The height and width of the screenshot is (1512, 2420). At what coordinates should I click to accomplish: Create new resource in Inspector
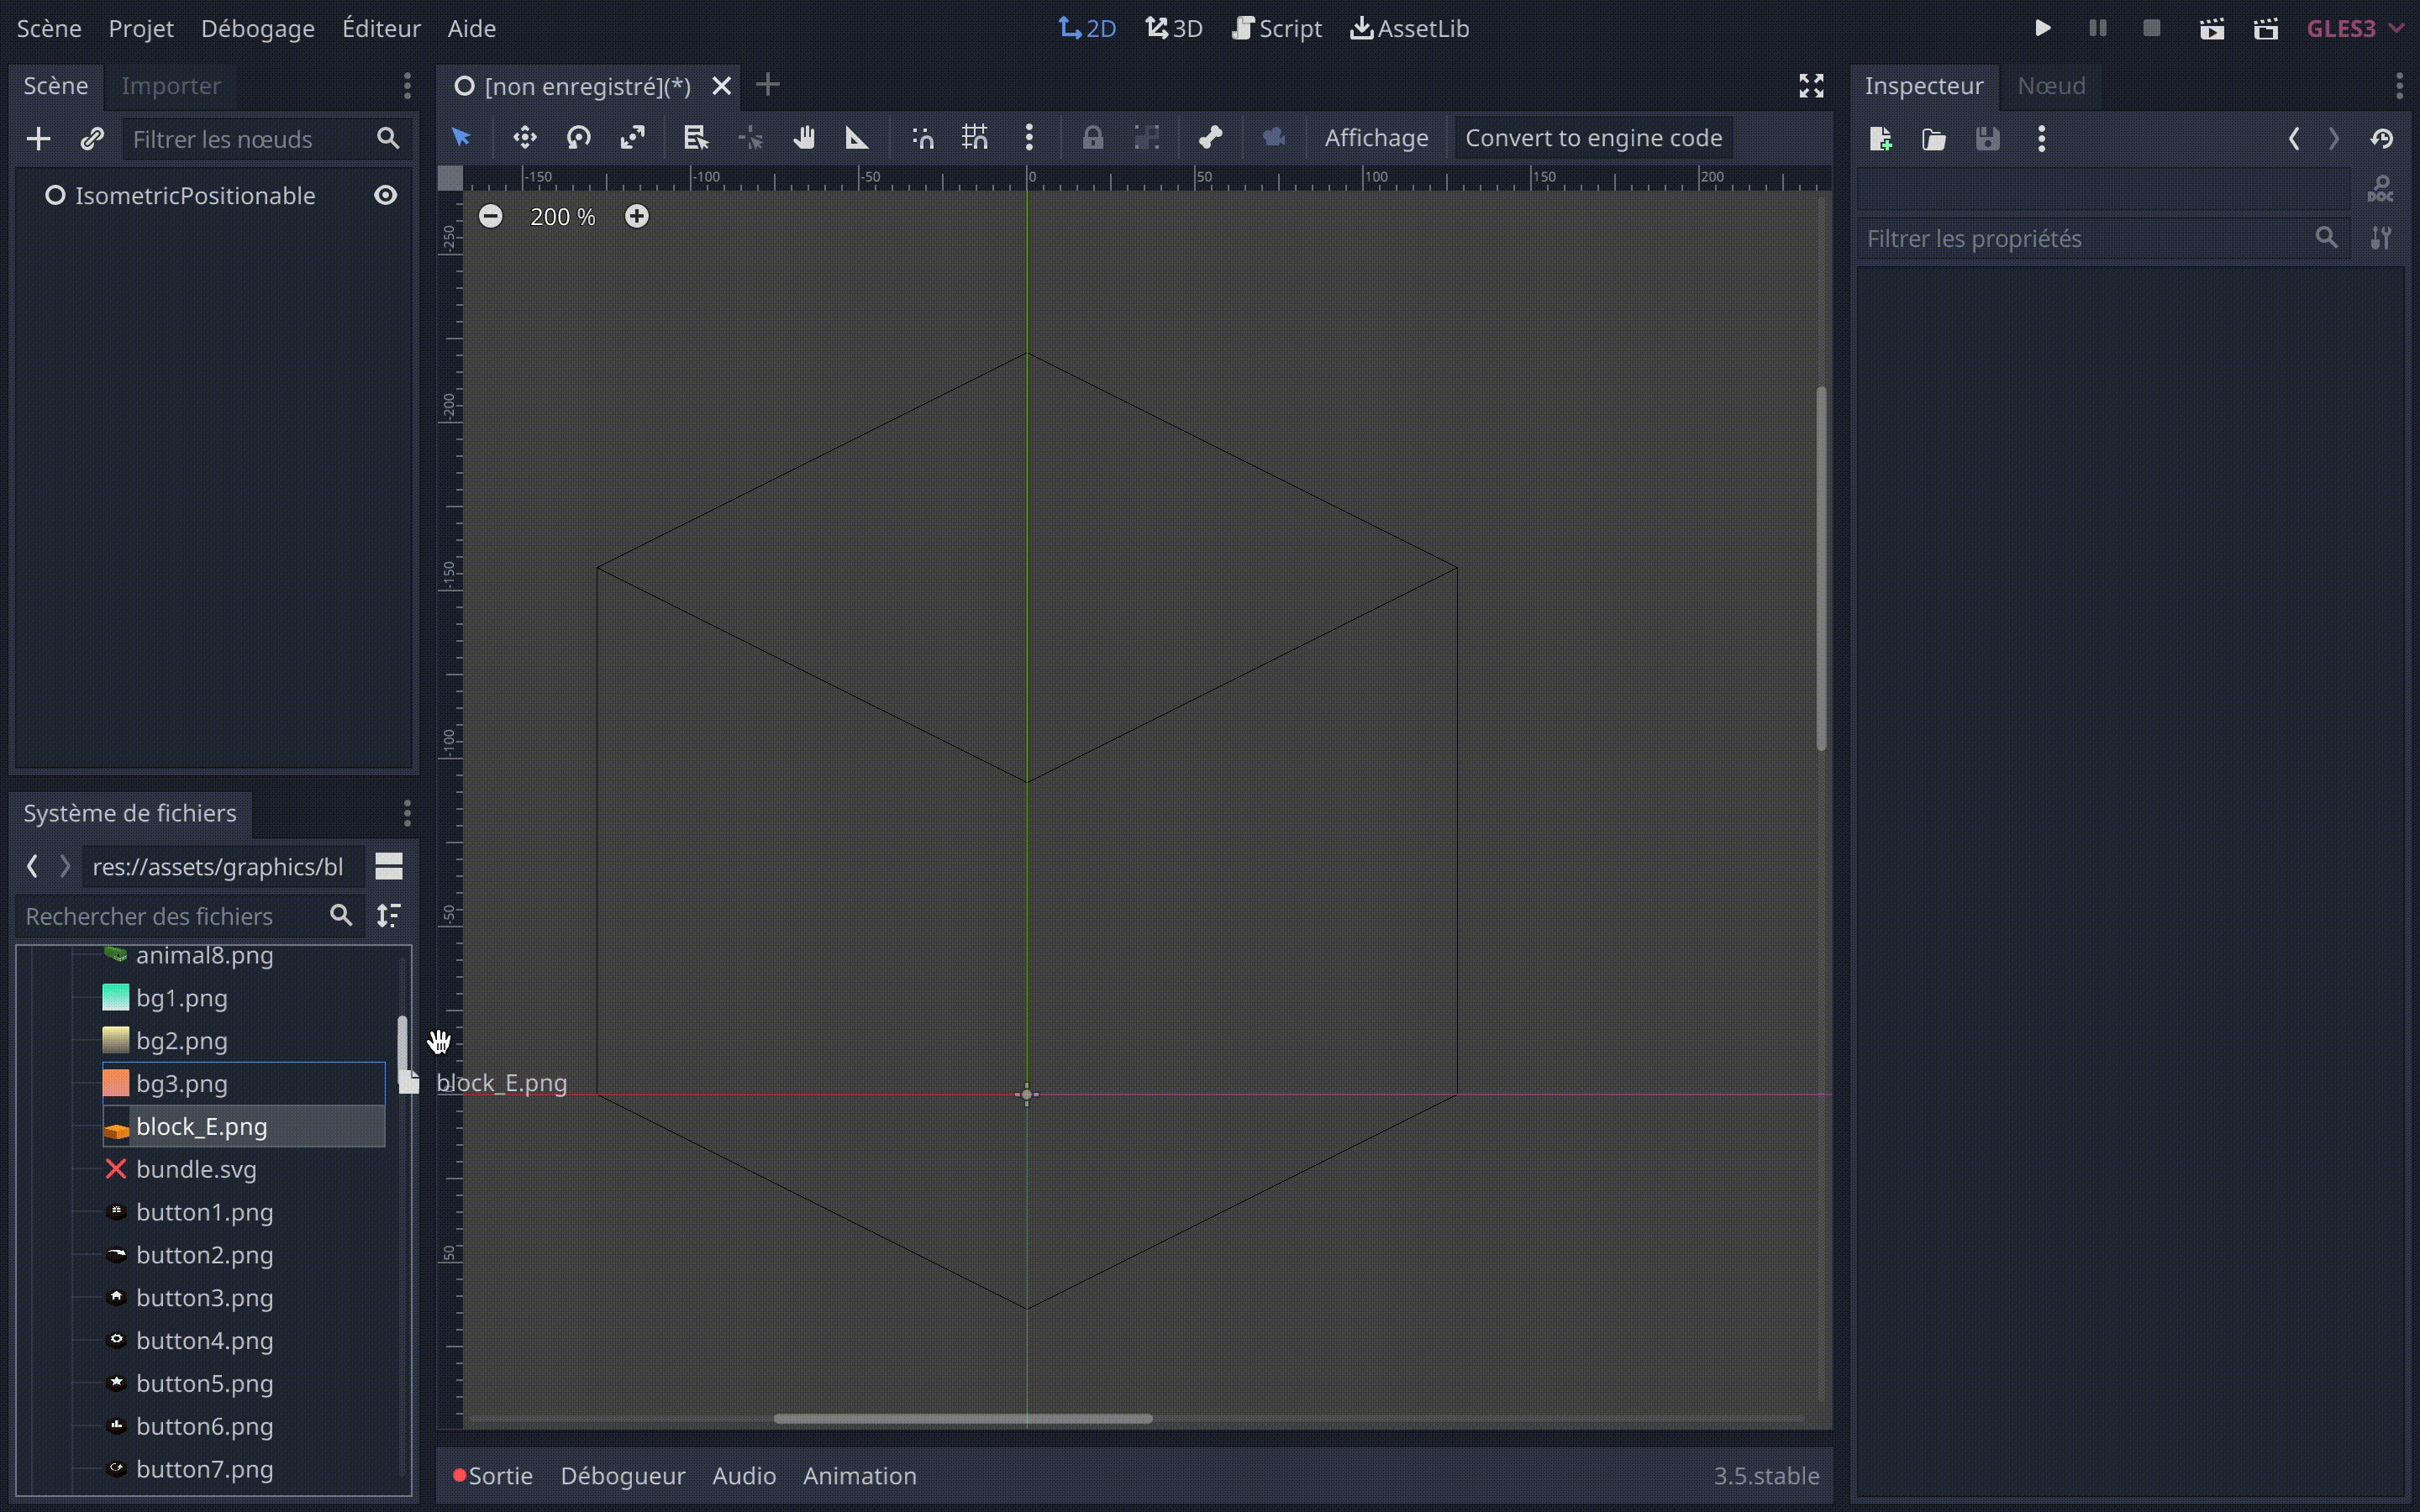(x=1881, y=139)
